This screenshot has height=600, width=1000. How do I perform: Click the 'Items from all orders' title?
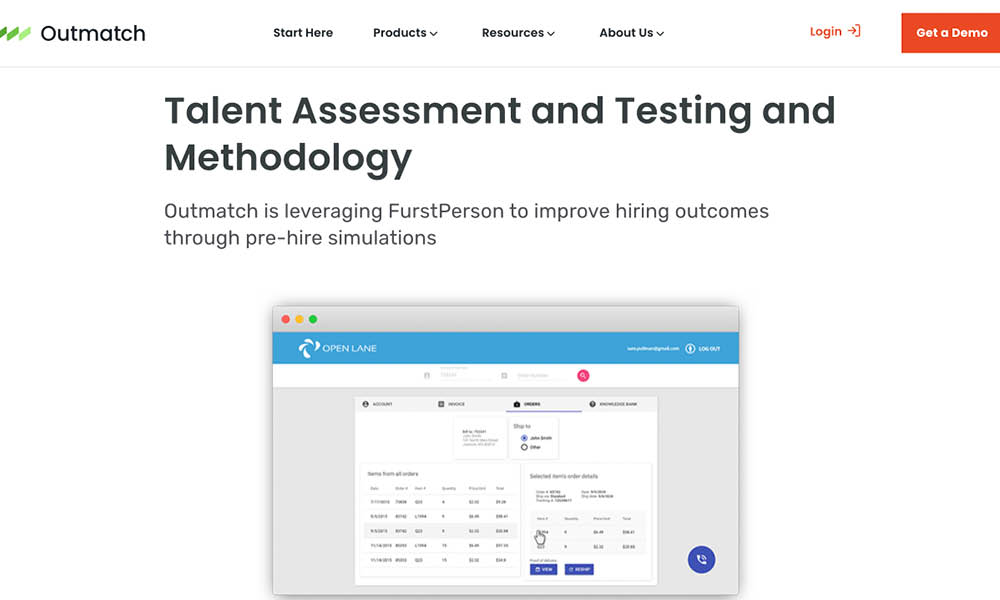coord(393,474)
